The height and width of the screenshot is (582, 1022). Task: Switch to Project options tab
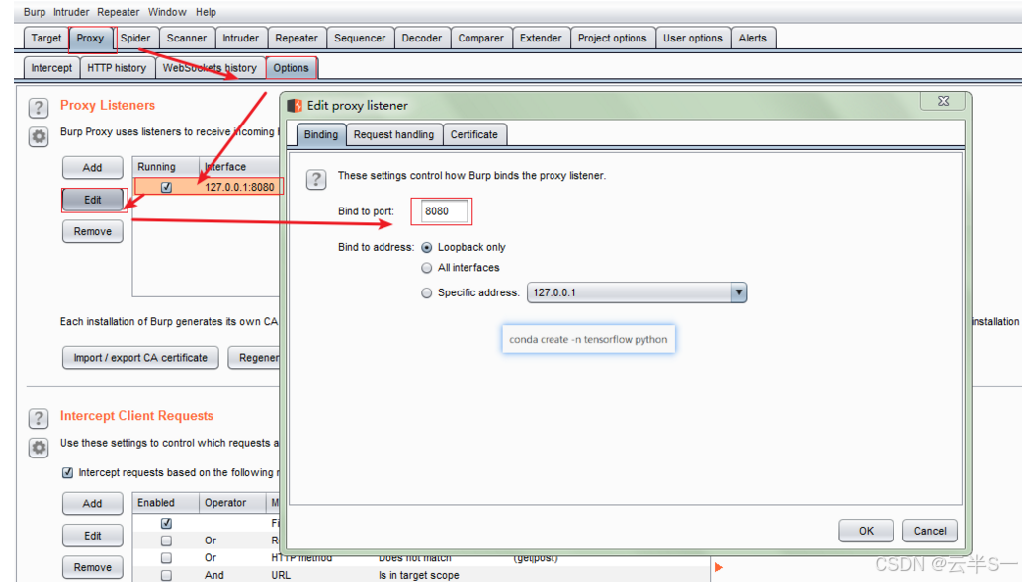tap(612, 38)
